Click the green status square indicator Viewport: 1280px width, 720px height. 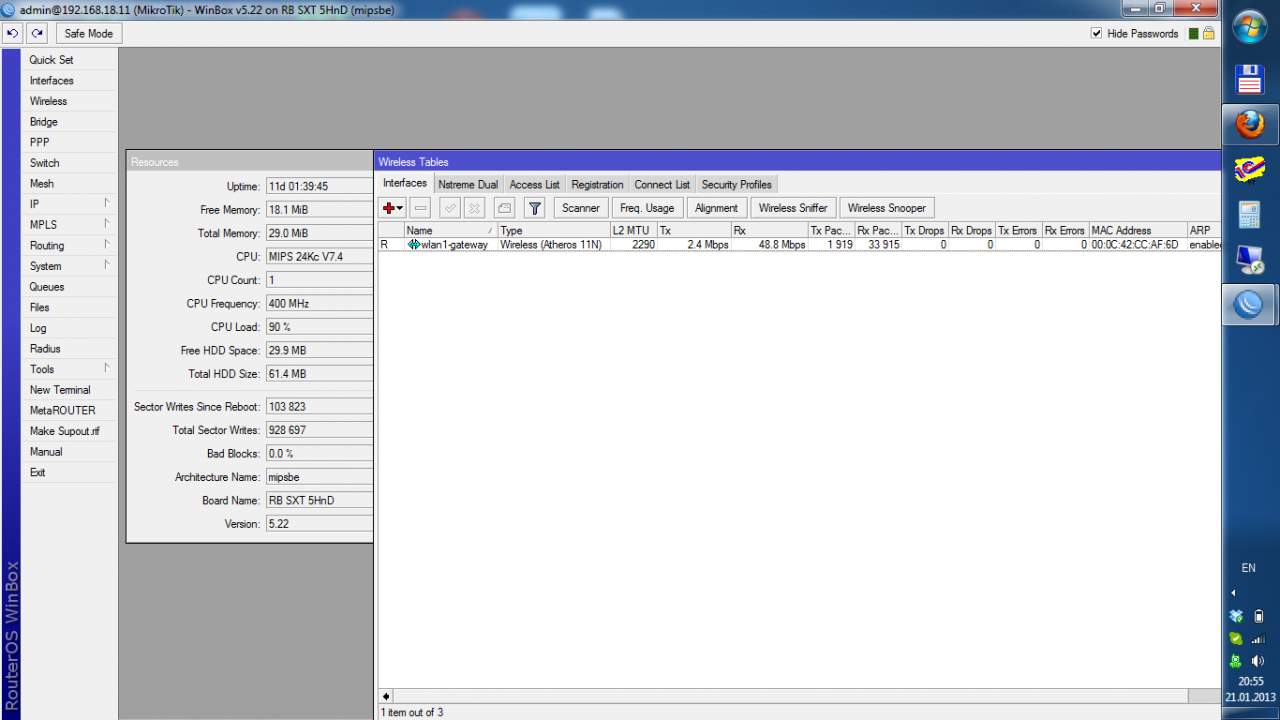point(1193,33)
